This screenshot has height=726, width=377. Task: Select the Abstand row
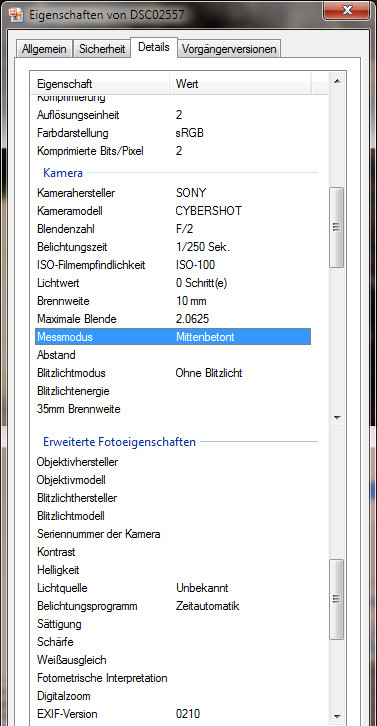173,355
